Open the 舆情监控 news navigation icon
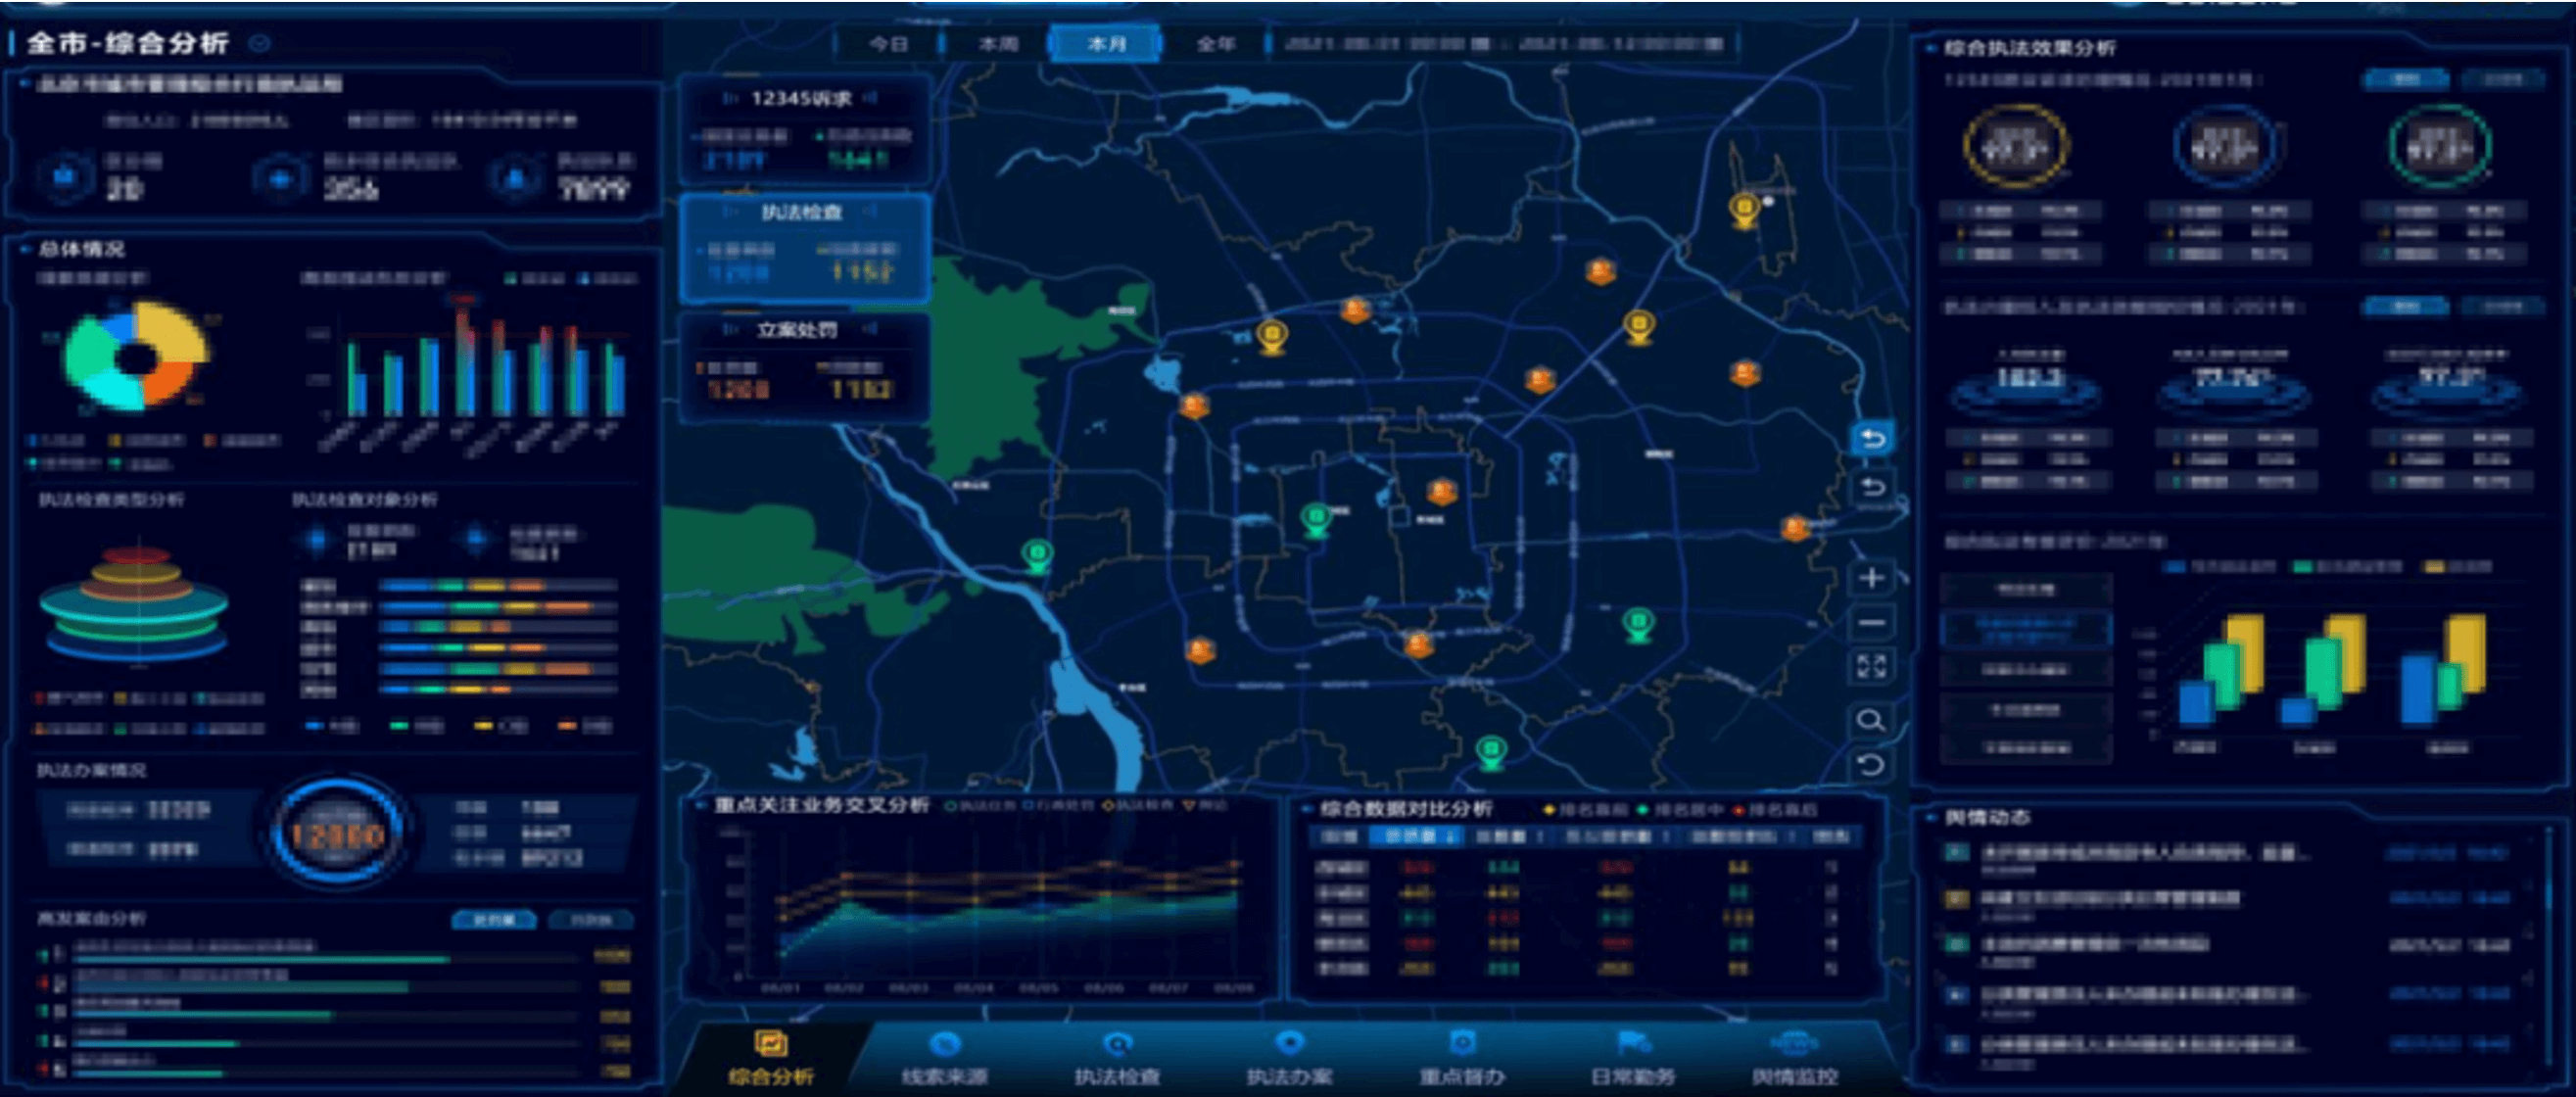 1794,1044
